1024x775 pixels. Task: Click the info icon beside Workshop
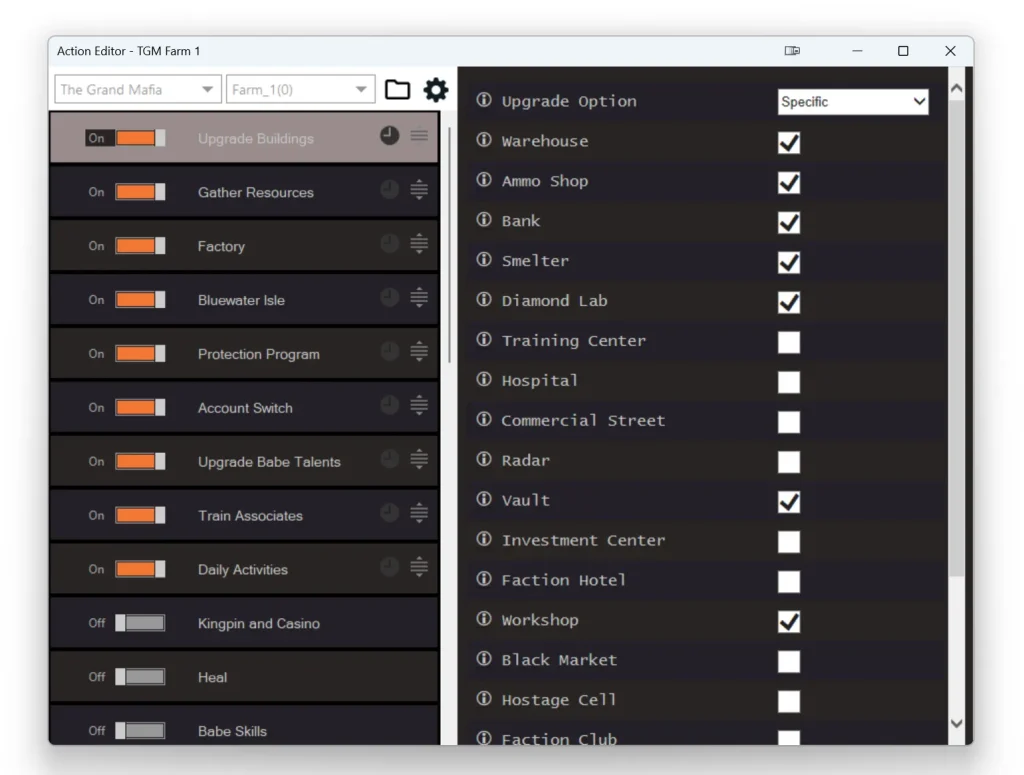[484, 618]
